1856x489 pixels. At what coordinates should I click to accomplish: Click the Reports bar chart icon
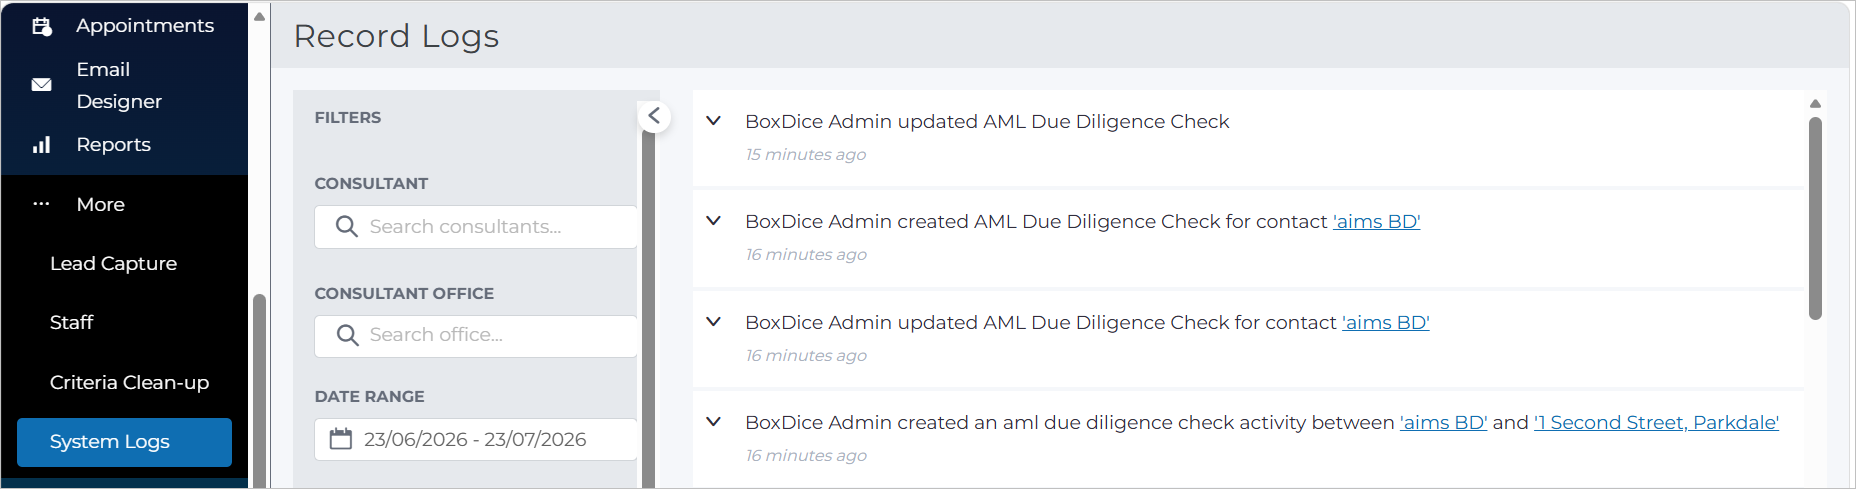point(41,145)
